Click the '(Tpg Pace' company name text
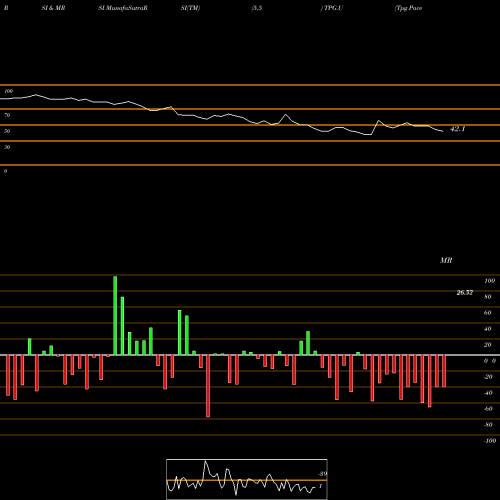This screenshot has height=500, width=500. (x=408, y=8)
